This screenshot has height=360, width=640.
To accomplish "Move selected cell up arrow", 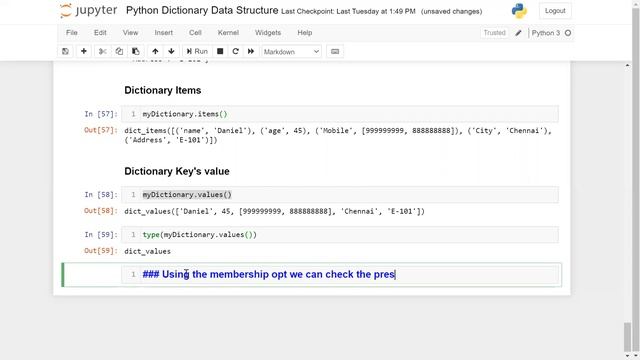I will pos(155,51).
